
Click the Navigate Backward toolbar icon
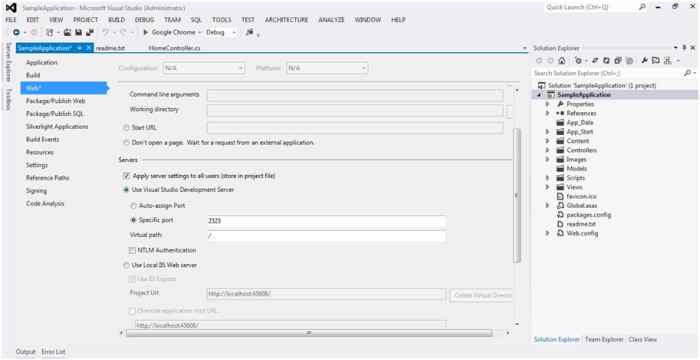(17, 32)
